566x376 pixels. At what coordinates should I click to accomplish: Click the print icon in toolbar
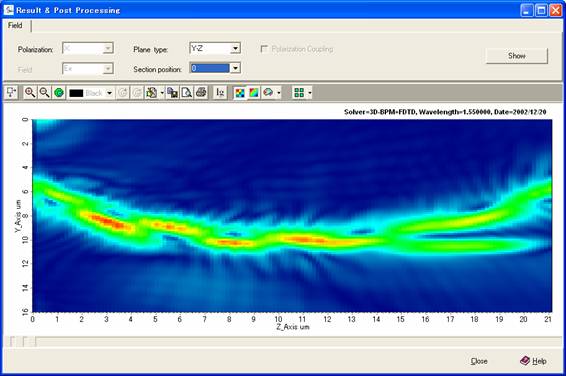coord(201,93)
